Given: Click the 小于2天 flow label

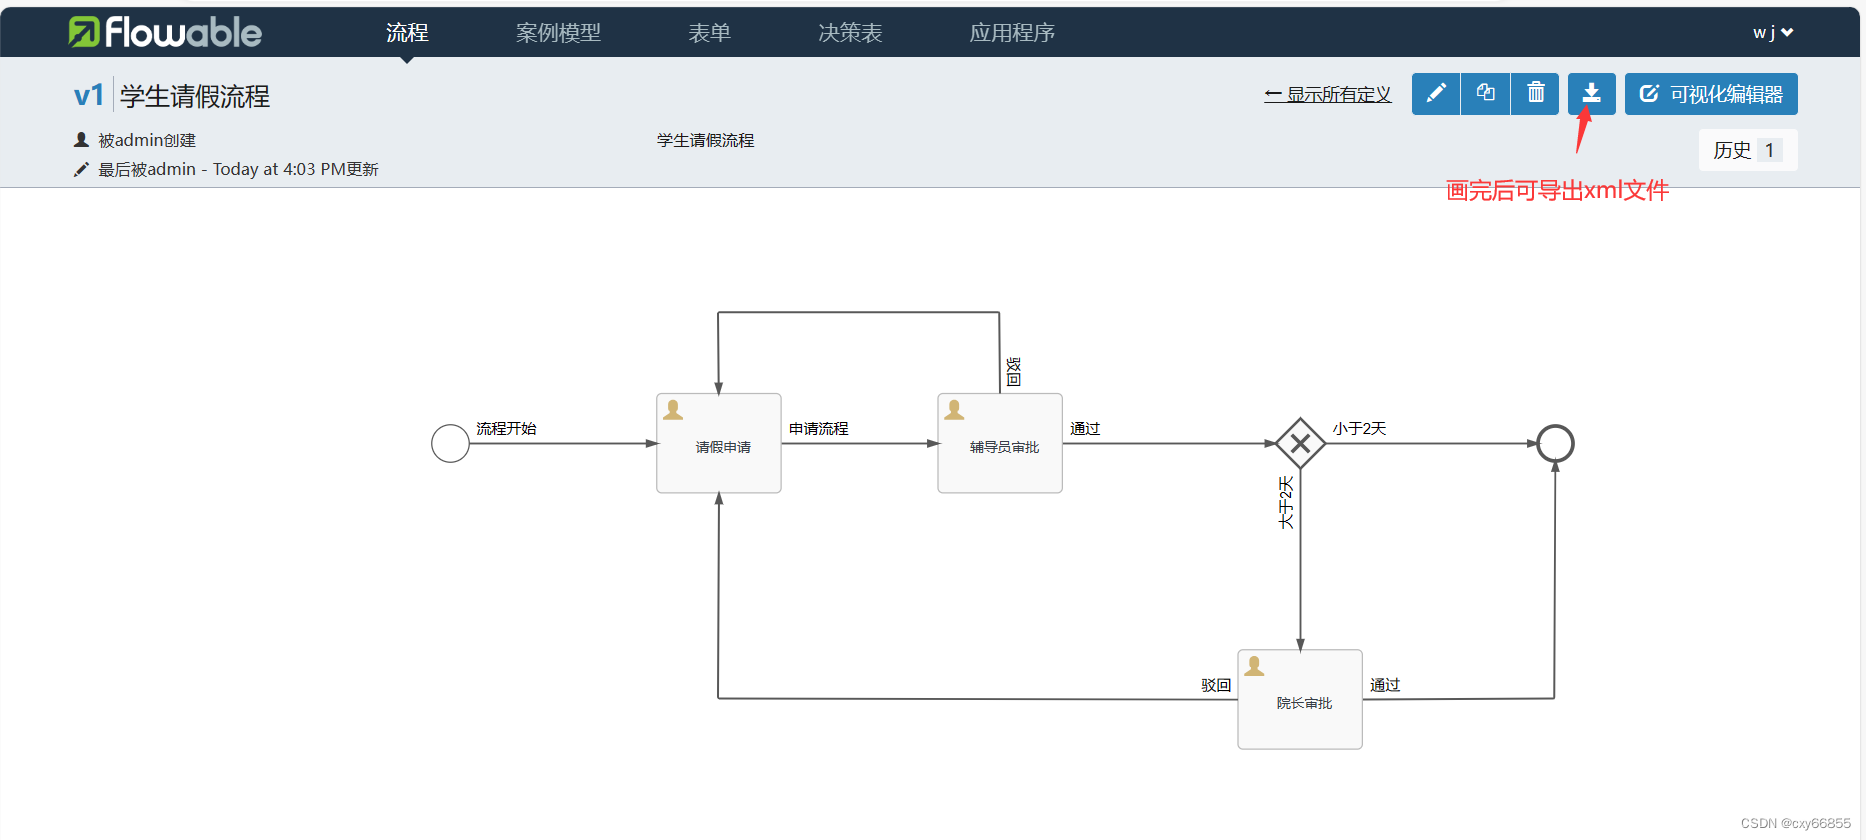Looking at the screenshot, I should 1359,428.
